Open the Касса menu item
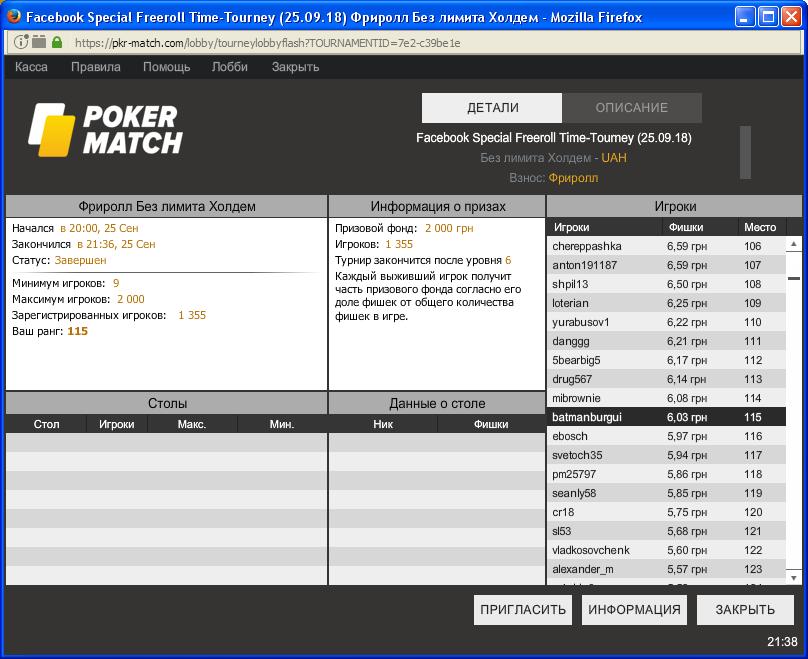 point(31,67)
